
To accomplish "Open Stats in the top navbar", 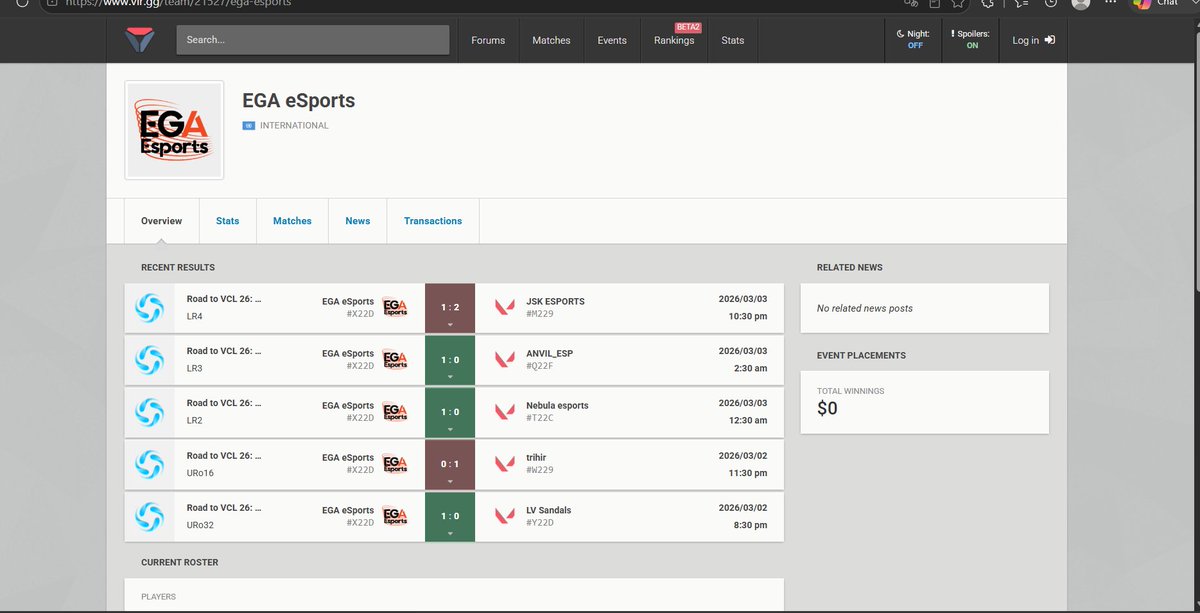I will coord(733,40).
